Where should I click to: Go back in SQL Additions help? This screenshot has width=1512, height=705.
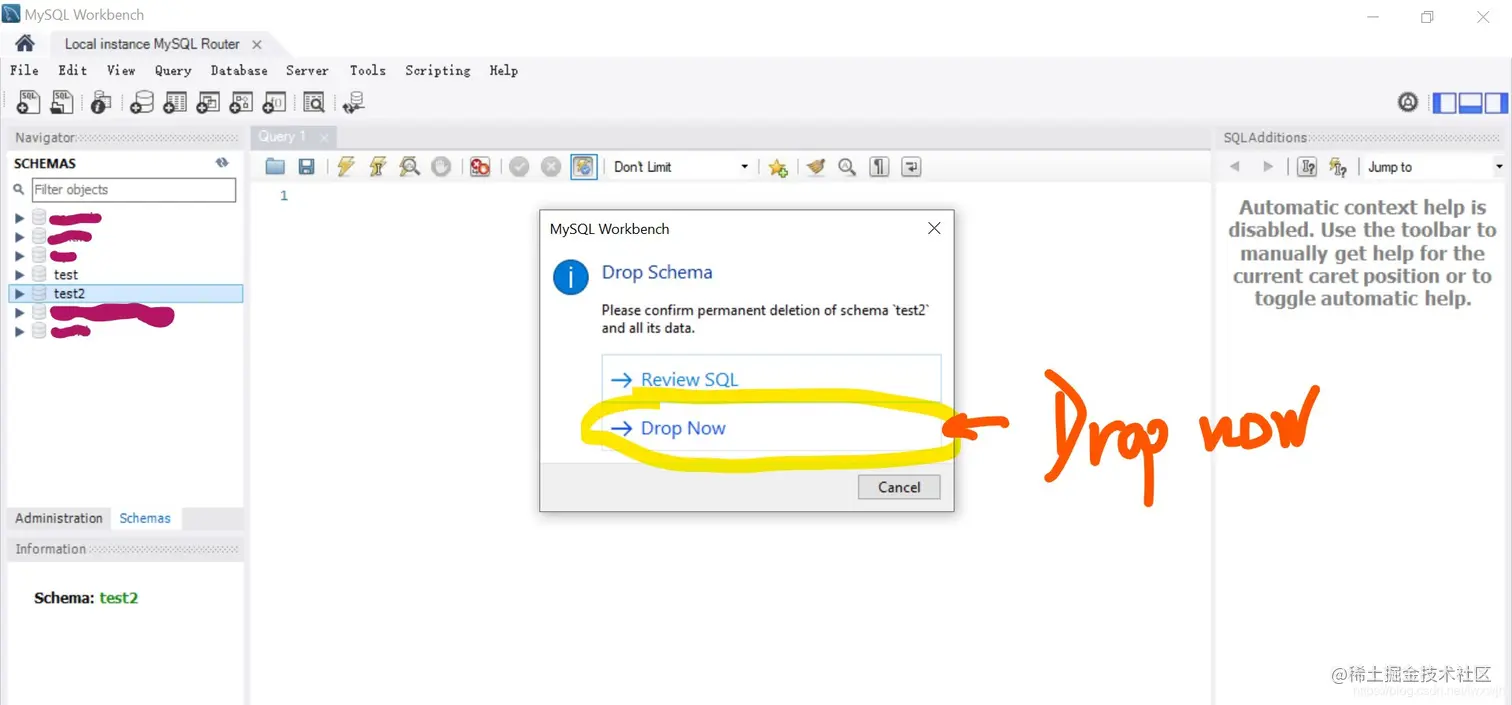pos(1235,167)
